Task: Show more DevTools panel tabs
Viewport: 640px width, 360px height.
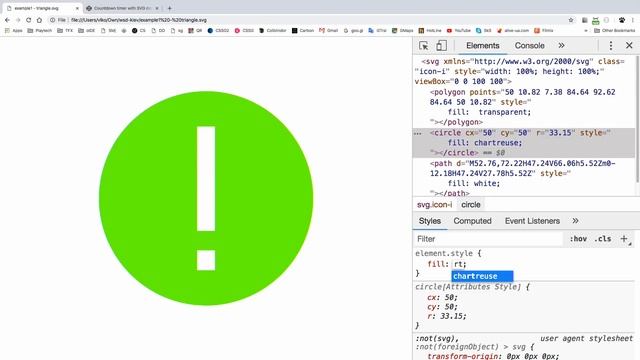Action: 561,46
